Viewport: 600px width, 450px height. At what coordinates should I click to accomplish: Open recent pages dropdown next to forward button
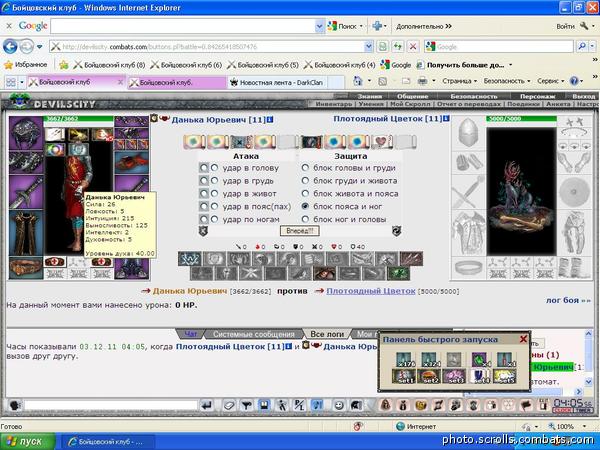click(40, 47)
